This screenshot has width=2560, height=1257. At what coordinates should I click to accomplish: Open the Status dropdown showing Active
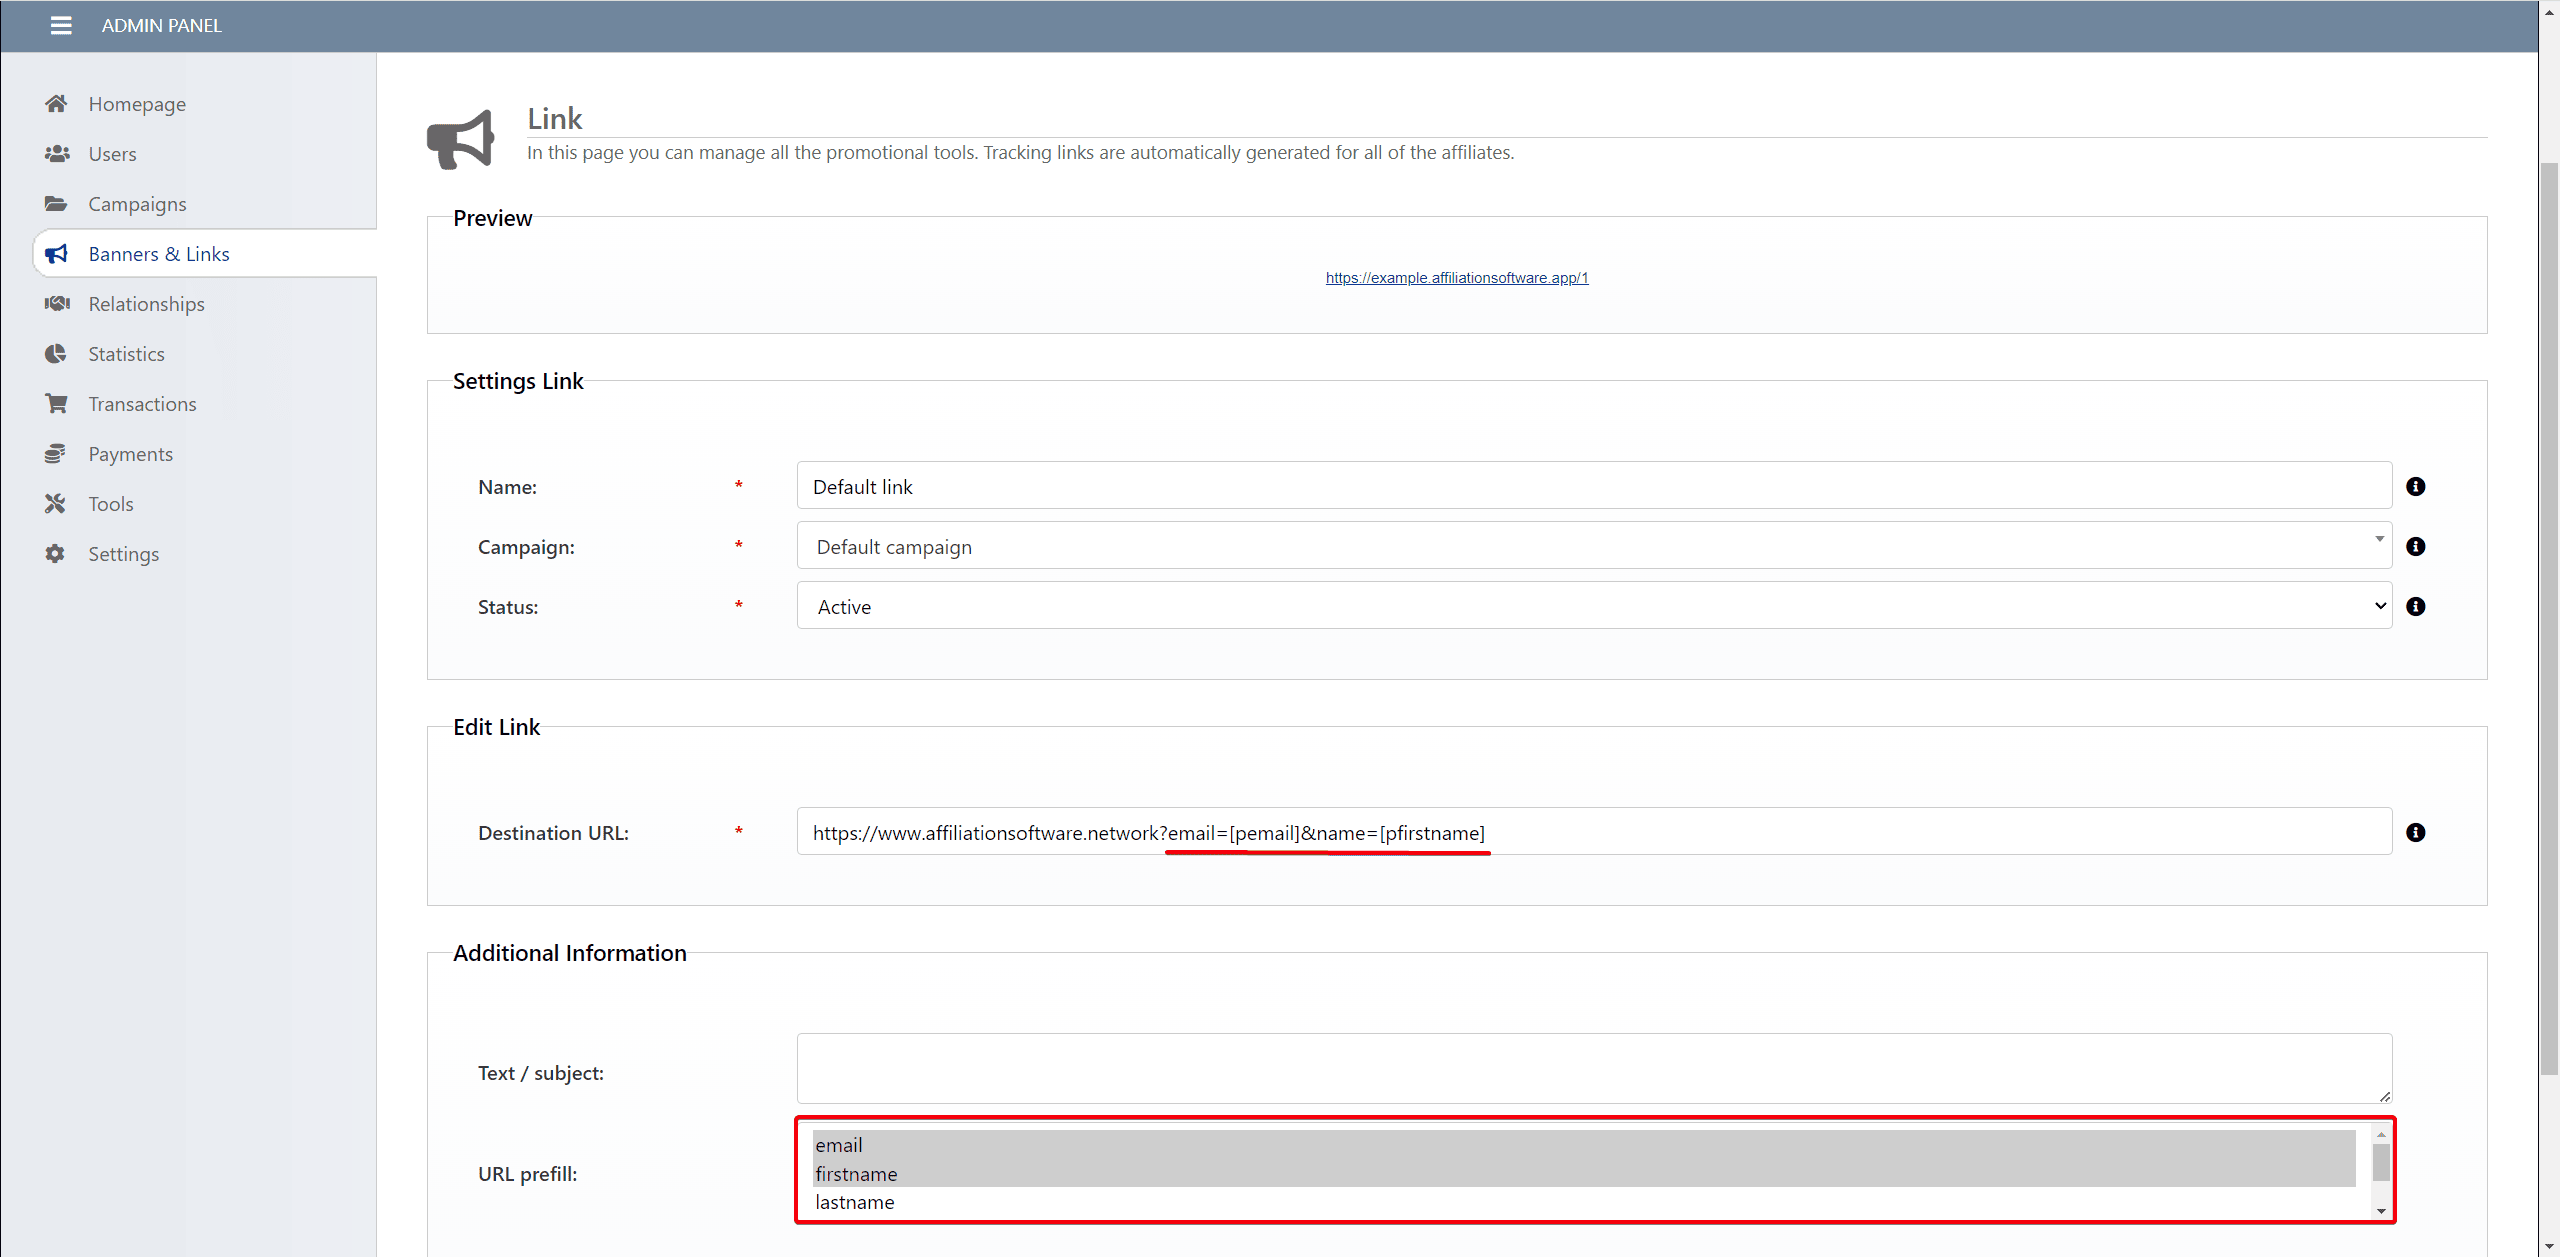1593,607
